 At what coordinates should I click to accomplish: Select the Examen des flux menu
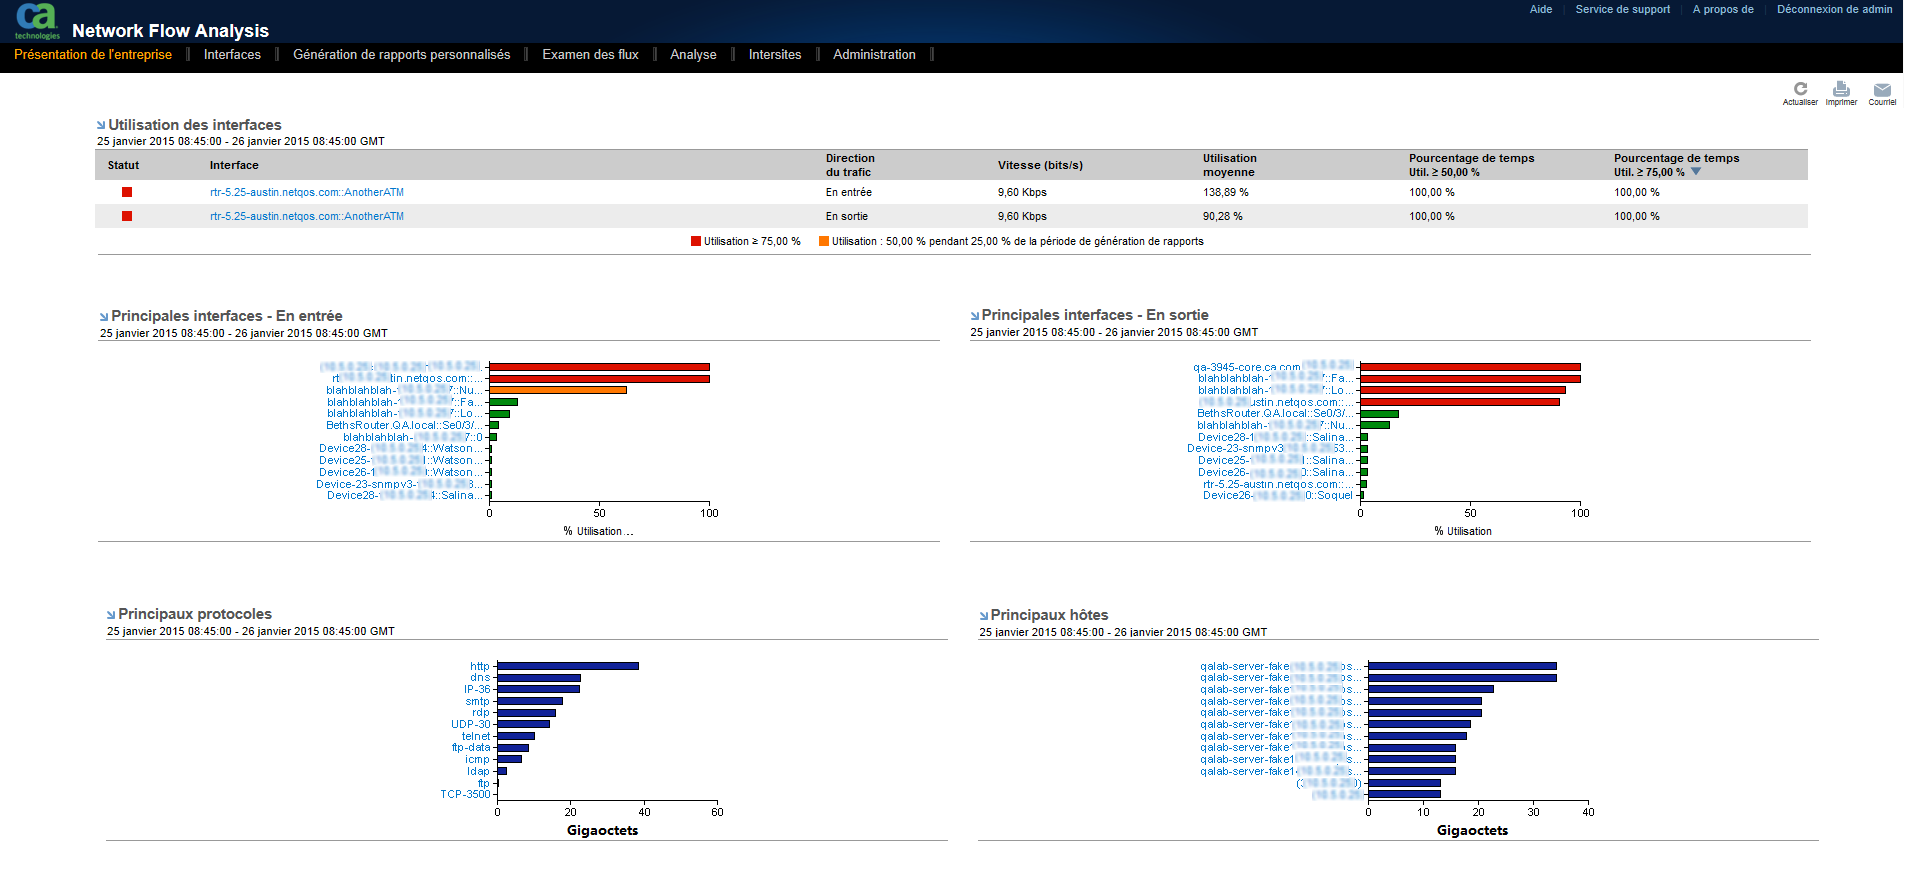tap(590, 55)
